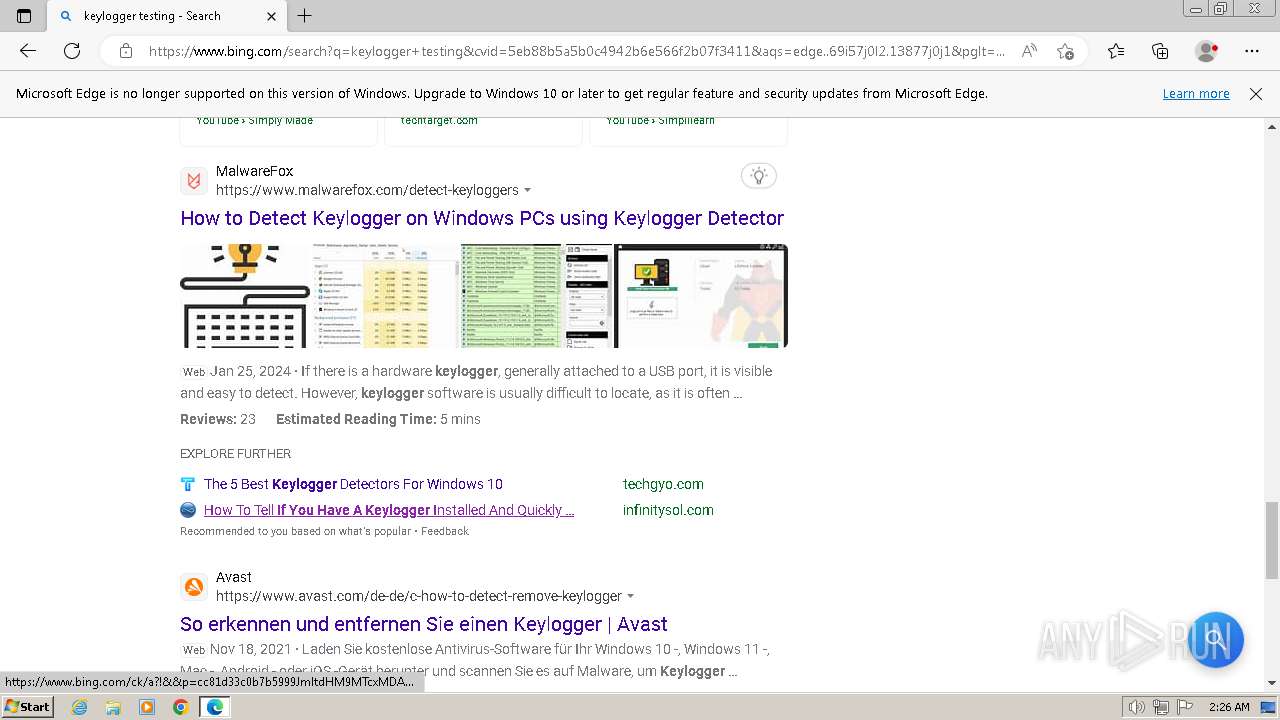Click the 2:26 AM clock

point(1229,707)
